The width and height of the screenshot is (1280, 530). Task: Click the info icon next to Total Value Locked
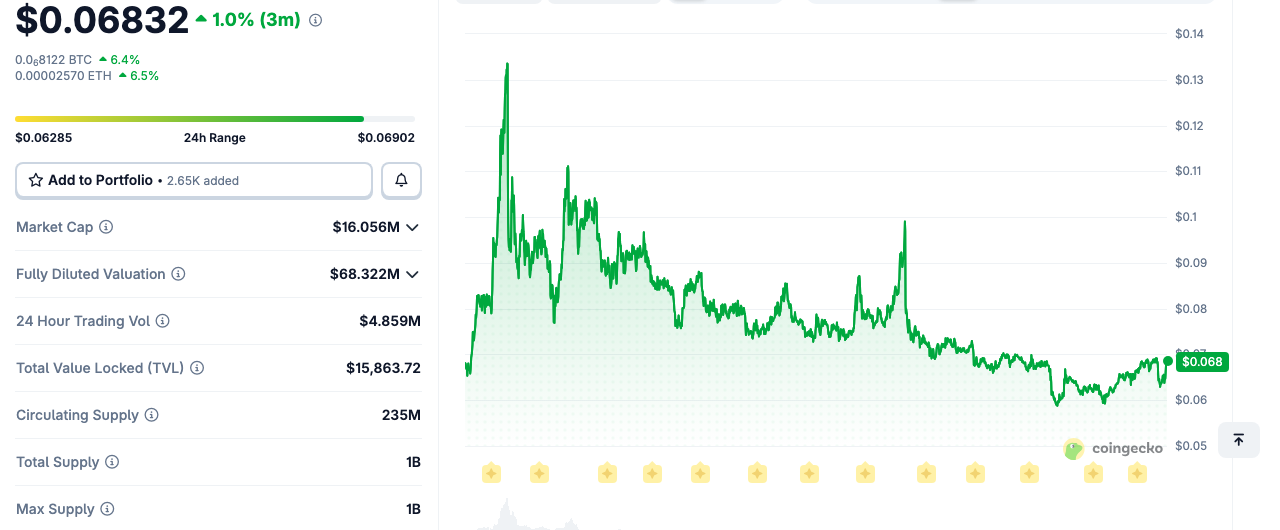click(197, 368)
